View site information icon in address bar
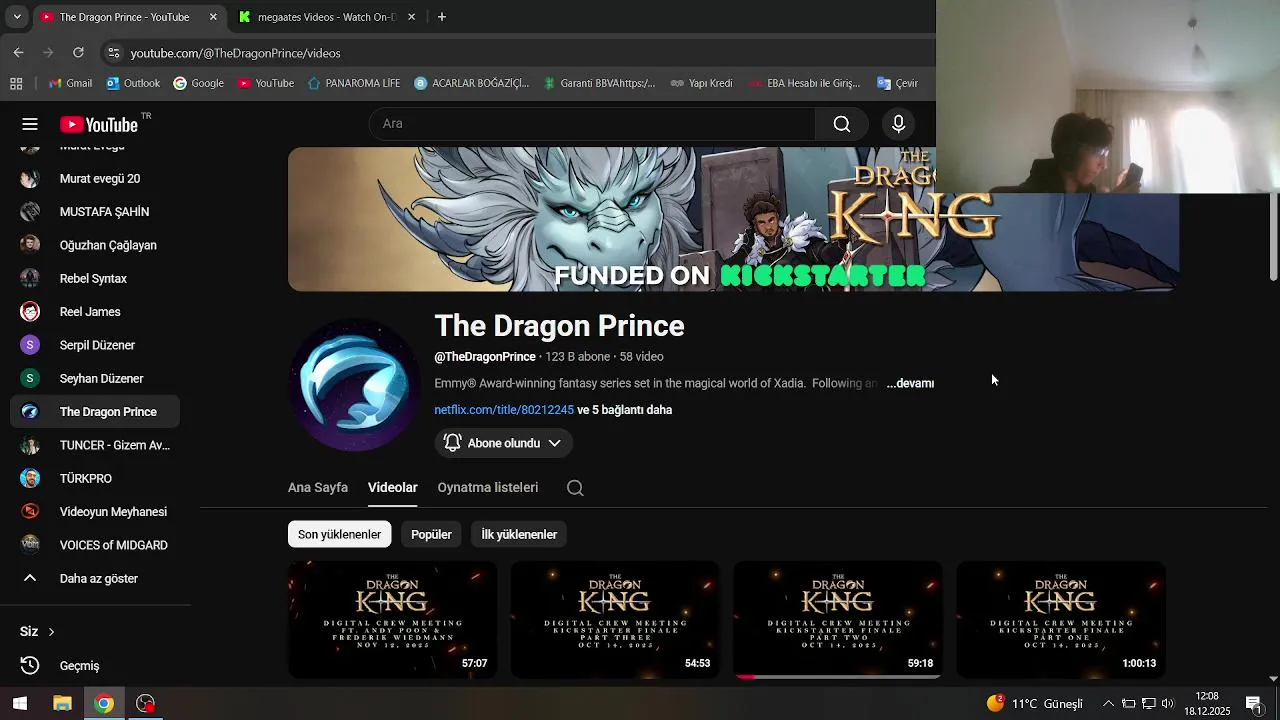 coord(113,53)
